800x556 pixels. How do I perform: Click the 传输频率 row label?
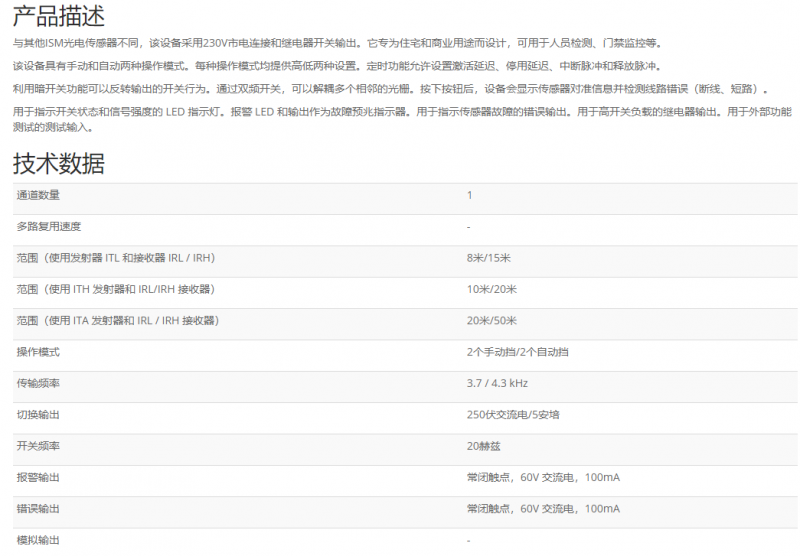pos(38,383)
